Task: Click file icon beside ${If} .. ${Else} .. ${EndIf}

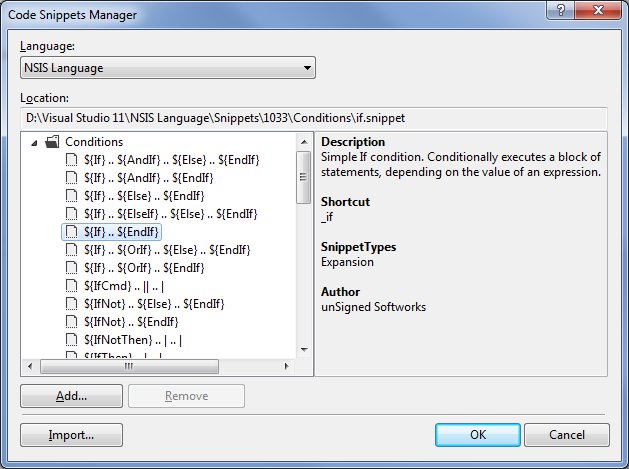Action: (71, 196)
